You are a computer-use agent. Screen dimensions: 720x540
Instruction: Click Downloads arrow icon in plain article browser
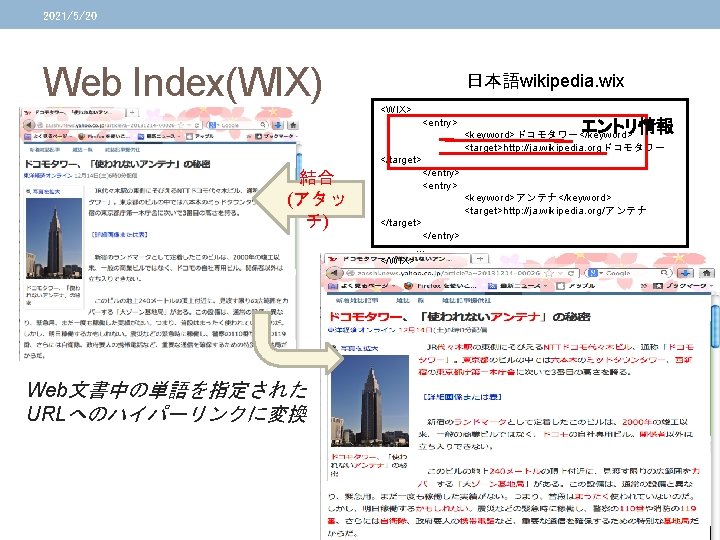click(278, 125)
